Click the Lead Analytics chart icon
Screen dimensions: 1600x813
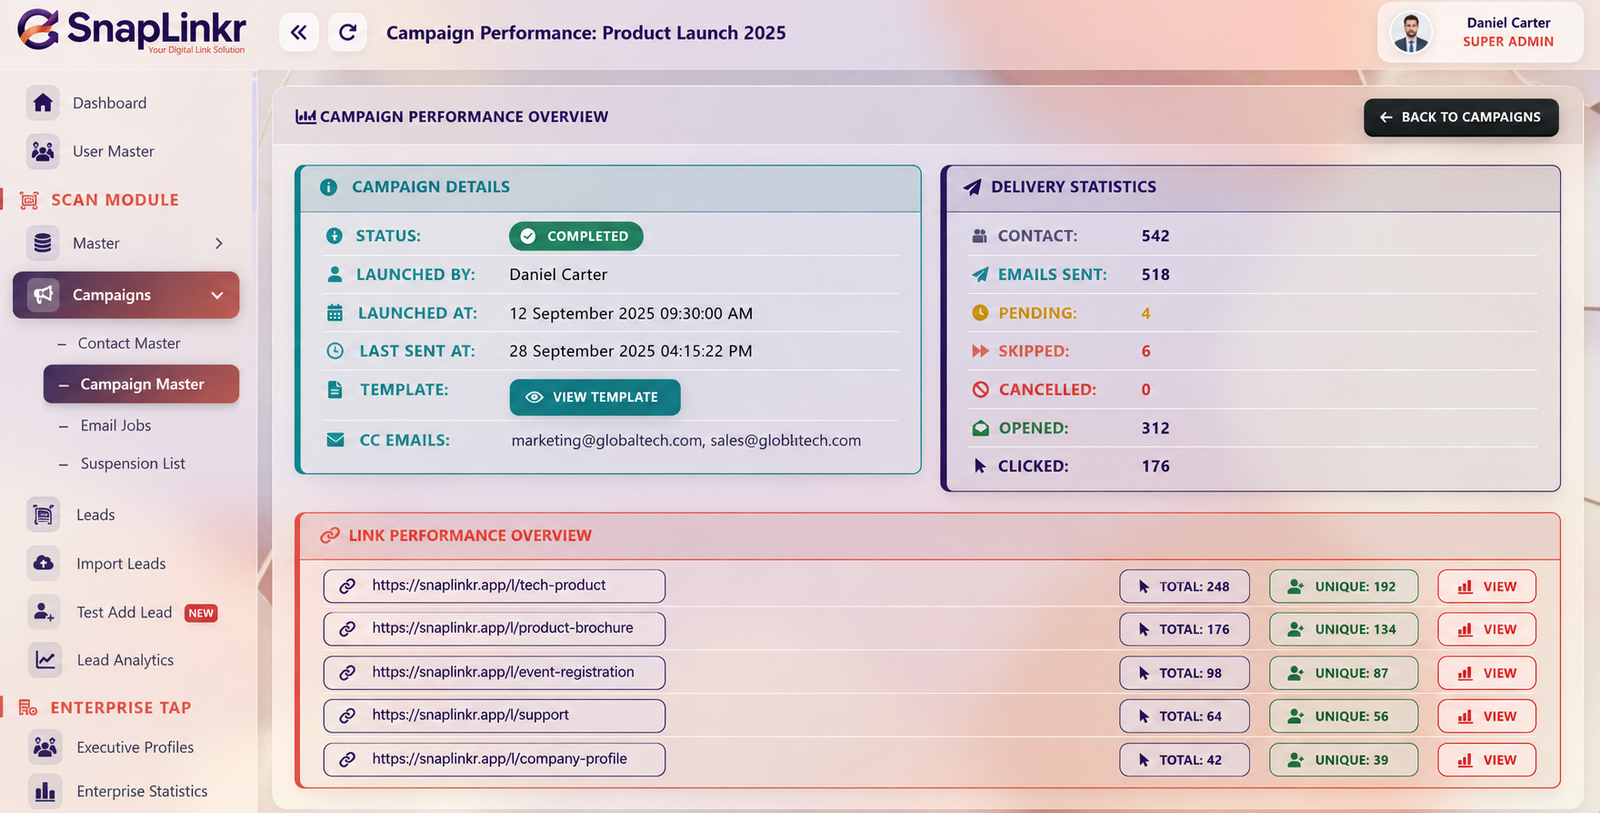pyautogui.click(x=45, y=659)
